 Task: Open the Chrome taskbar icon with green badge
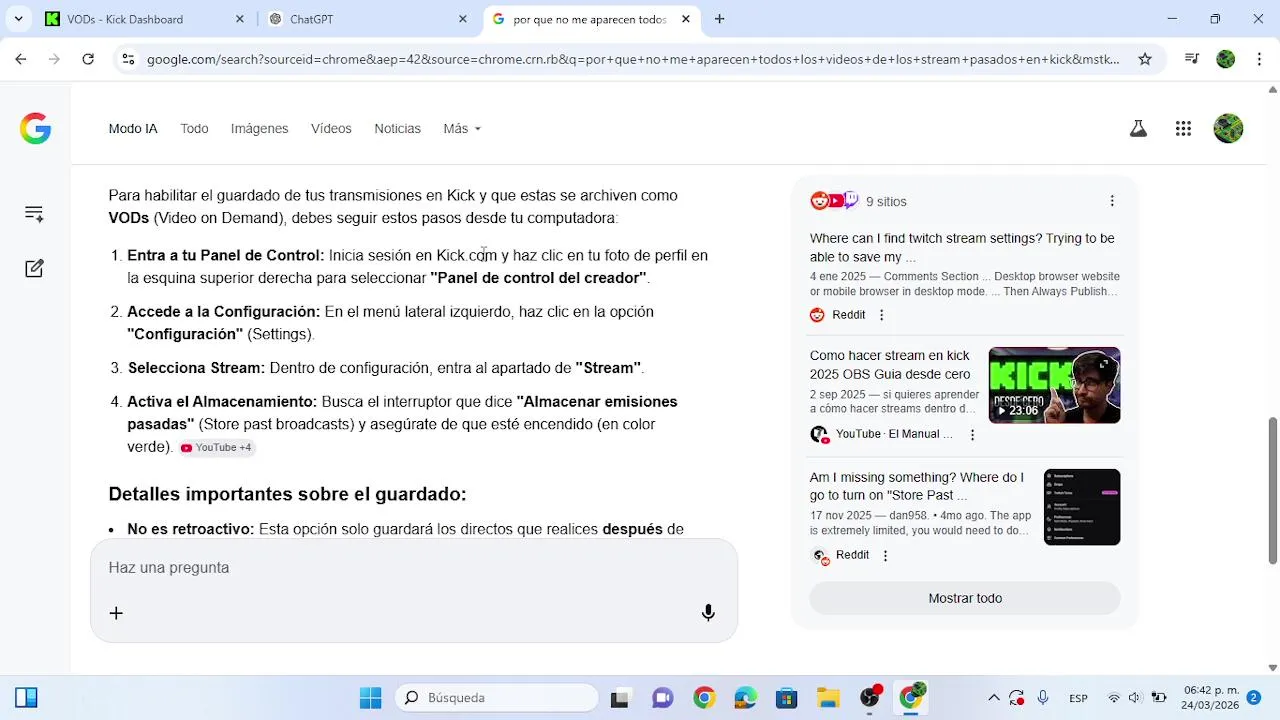click(x=911, y=698)
